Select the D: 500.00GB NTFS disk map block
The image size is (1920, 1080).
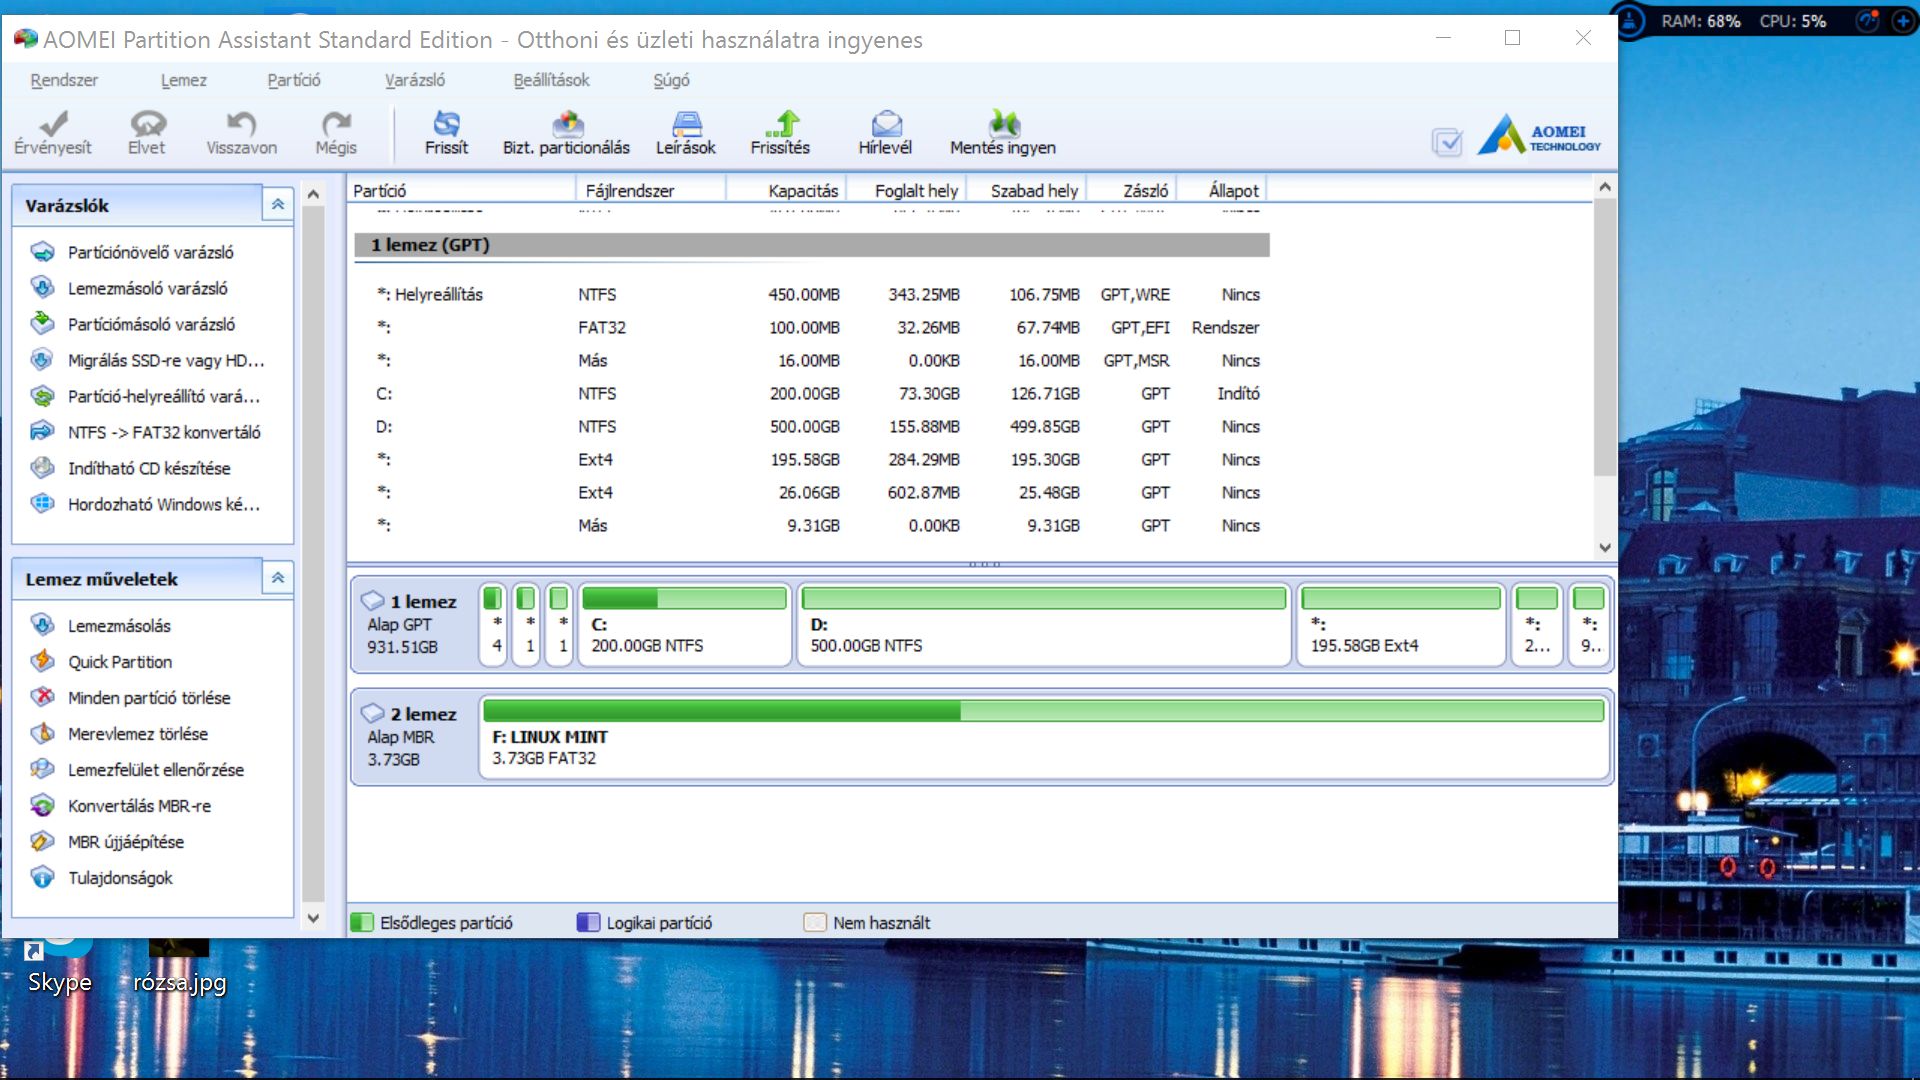(1044, 625)
